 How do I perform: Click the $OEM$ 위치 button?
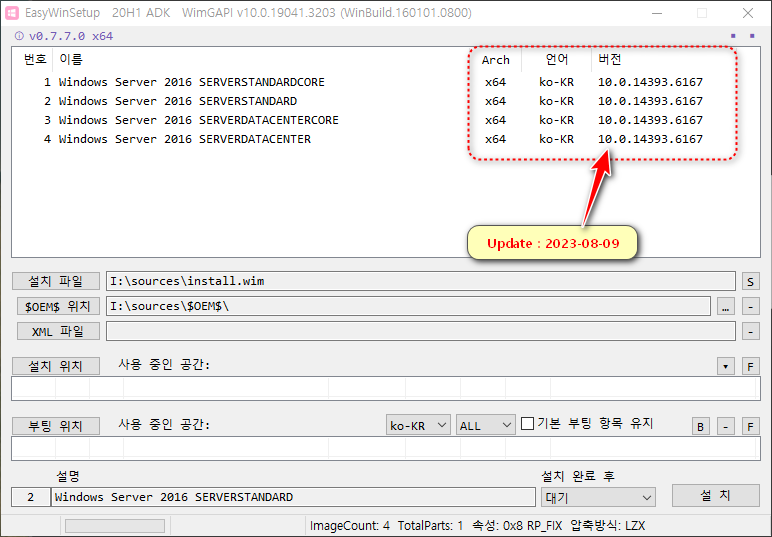pos(58,306)
